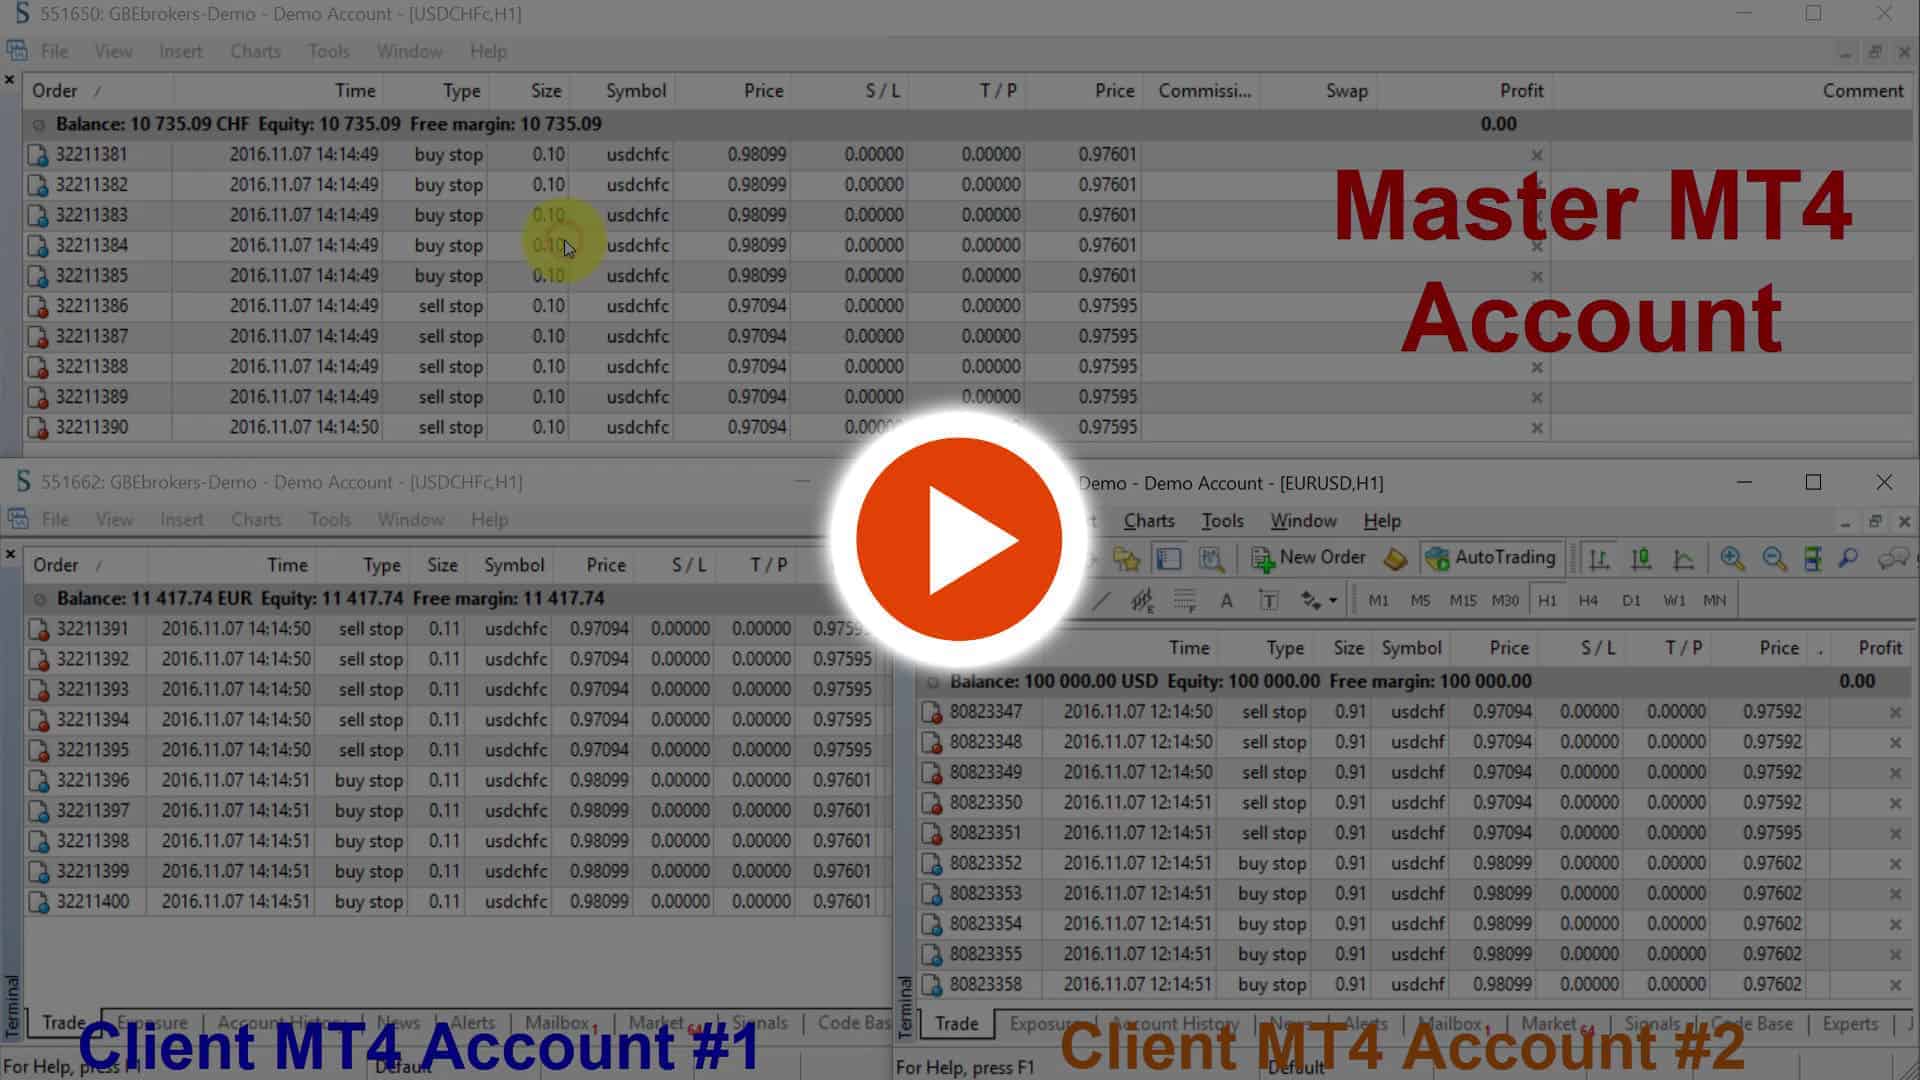The image size is (1920, 1080).
Task: Sort Master orders by Swap column
Action: [1346, 90]
